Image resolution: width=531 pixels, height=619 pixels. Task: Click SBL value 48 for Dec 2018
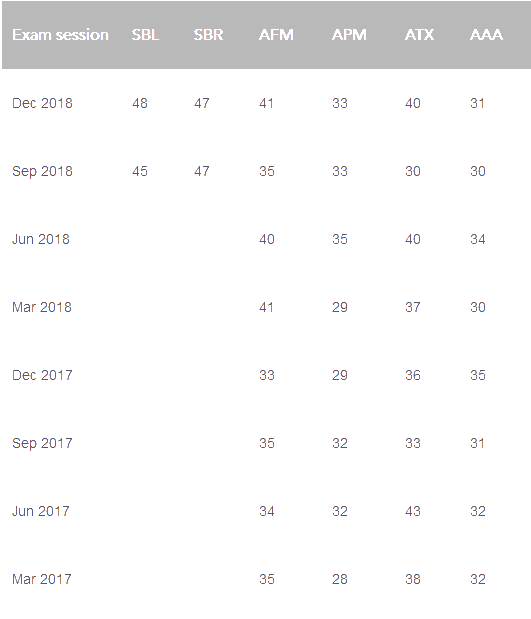pyautogui.click(x=140, y=103)
